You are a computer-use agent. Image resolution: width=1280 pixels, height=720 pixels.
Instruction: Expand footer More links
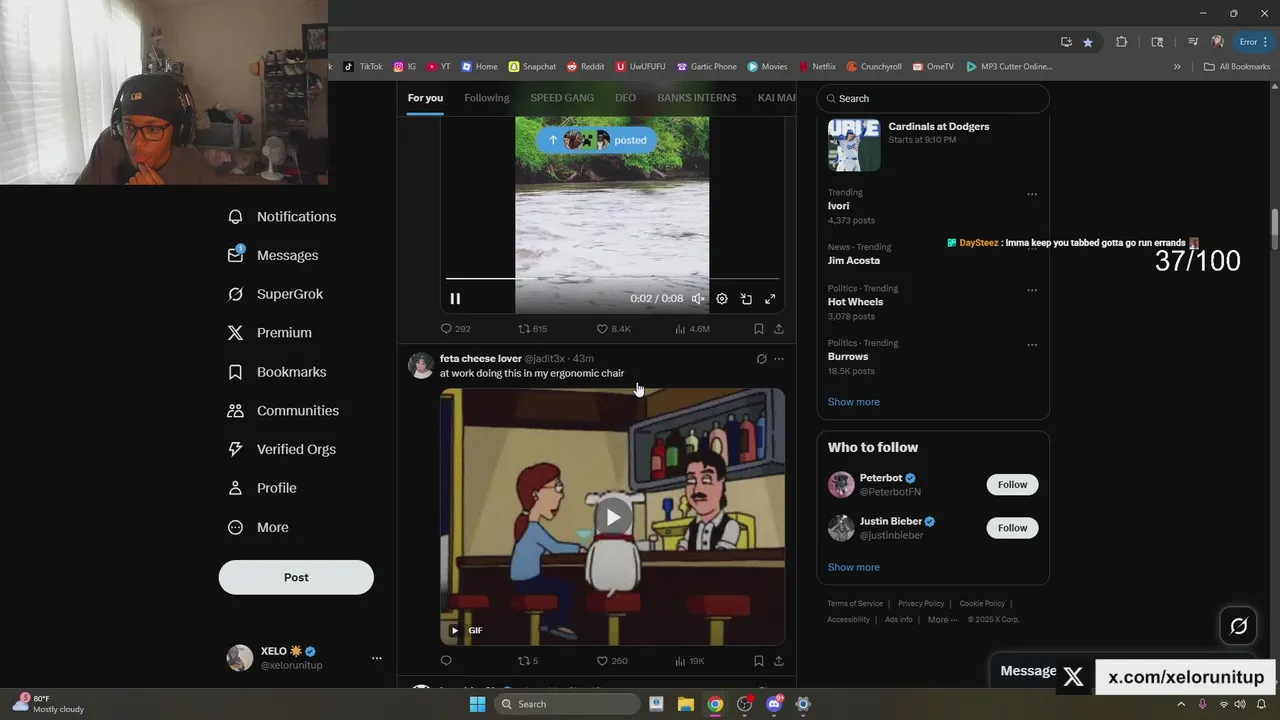pyautogui.click(x=942, y=620)
